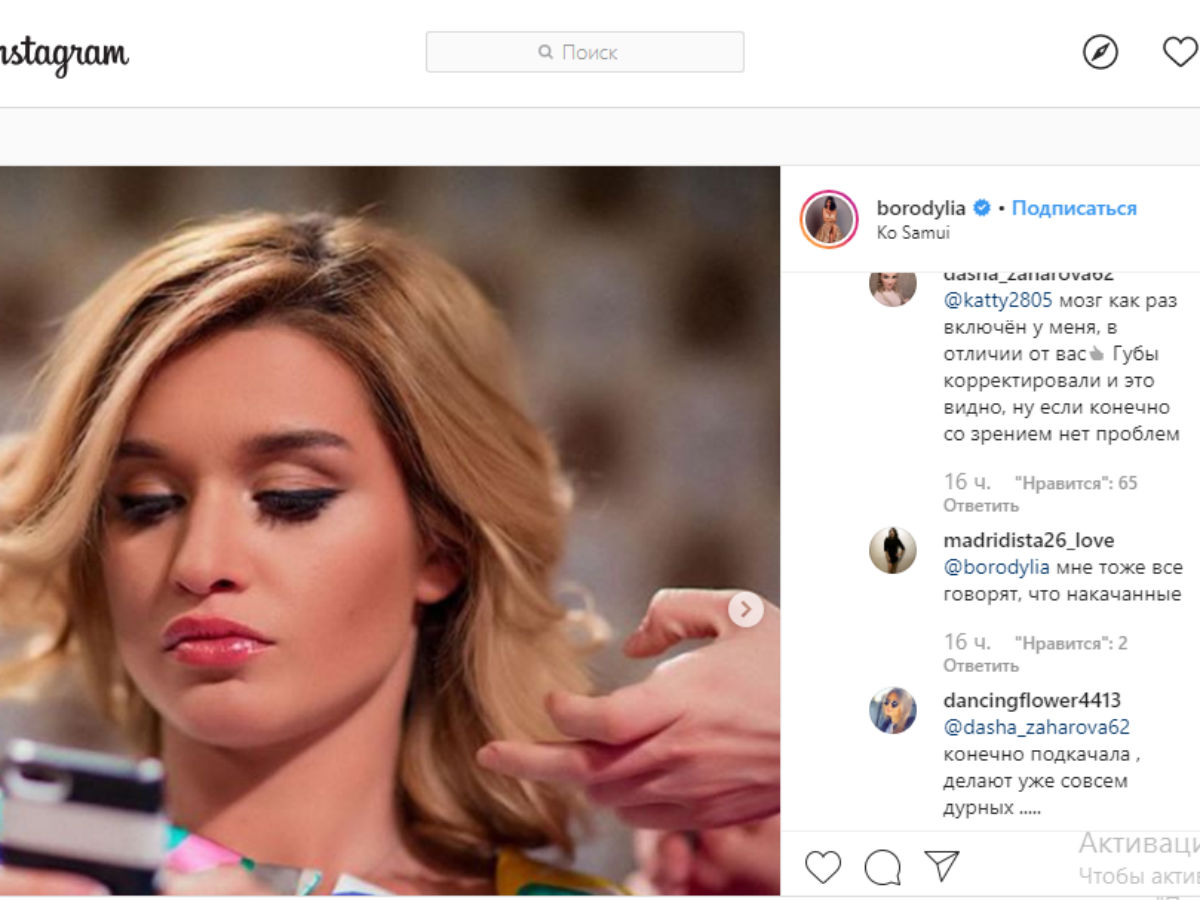Open the Explore compass icon
The width and height of the screenshot is (1200, 900).
[x=1100, y=52]
